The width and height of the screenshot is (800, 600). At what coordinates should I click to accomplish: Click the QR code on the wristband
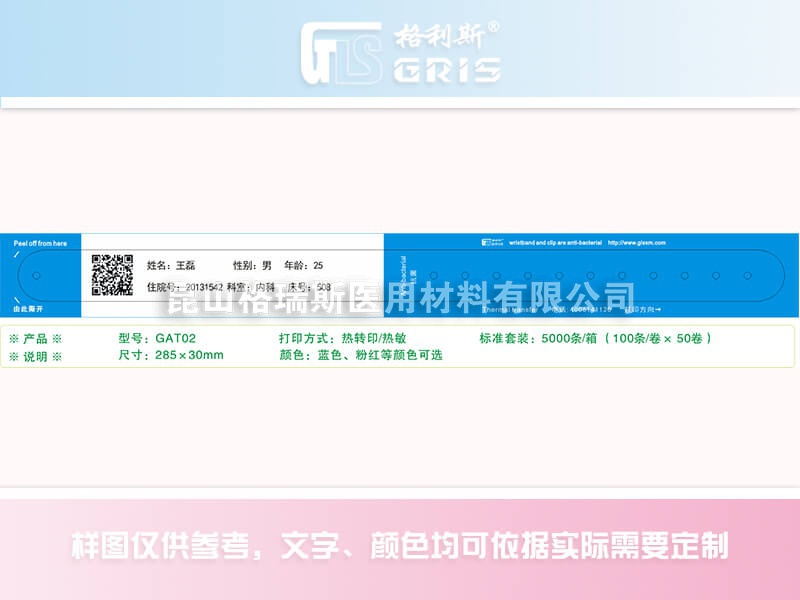(x=112, y=275)
